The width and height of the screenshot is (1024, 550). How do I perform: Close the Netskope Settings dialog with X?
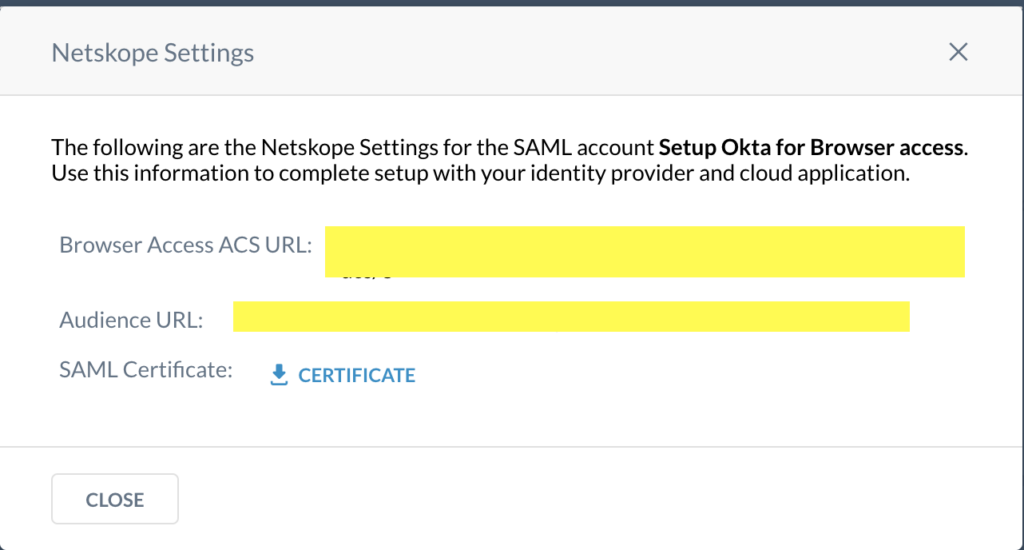(x=958, y=52)
